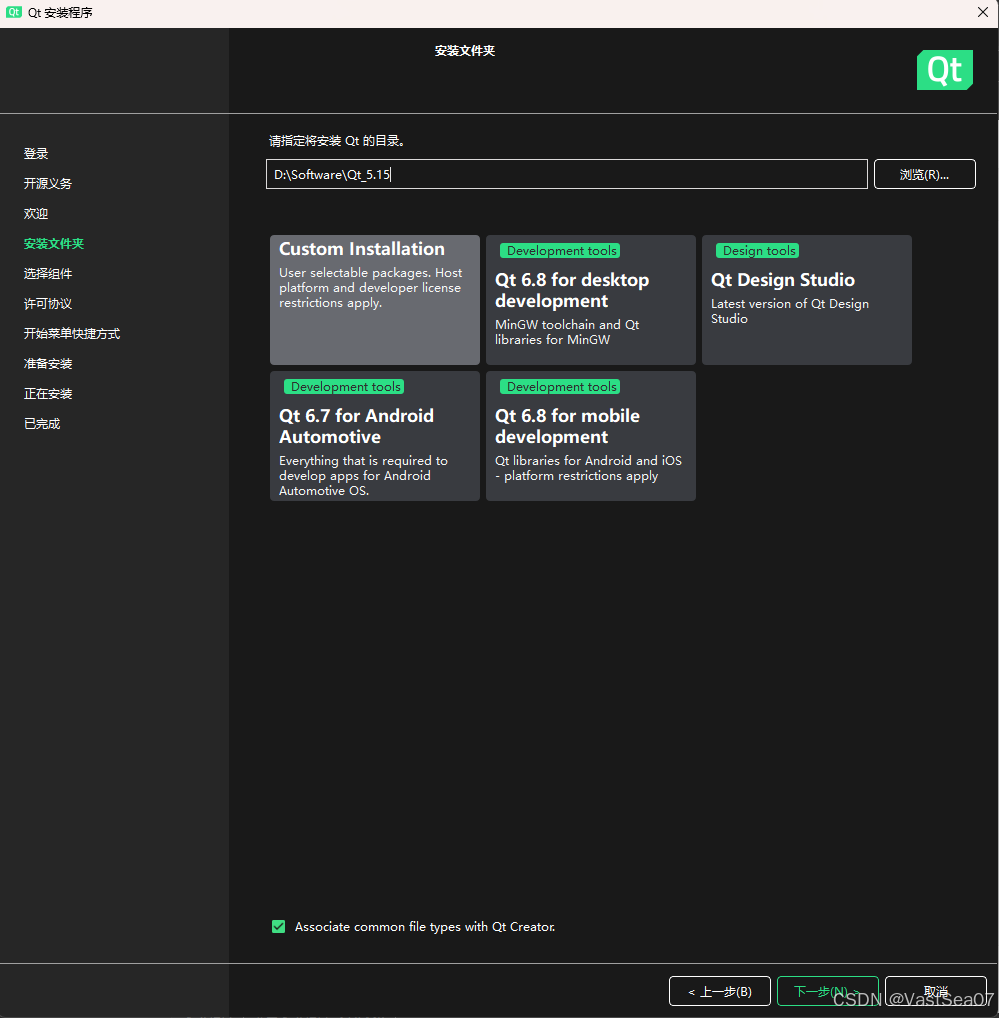Click the 许可协议 step in the sidebar
Image resolution: width=999 pixels, height=1018 pixels.
point(47,304)
